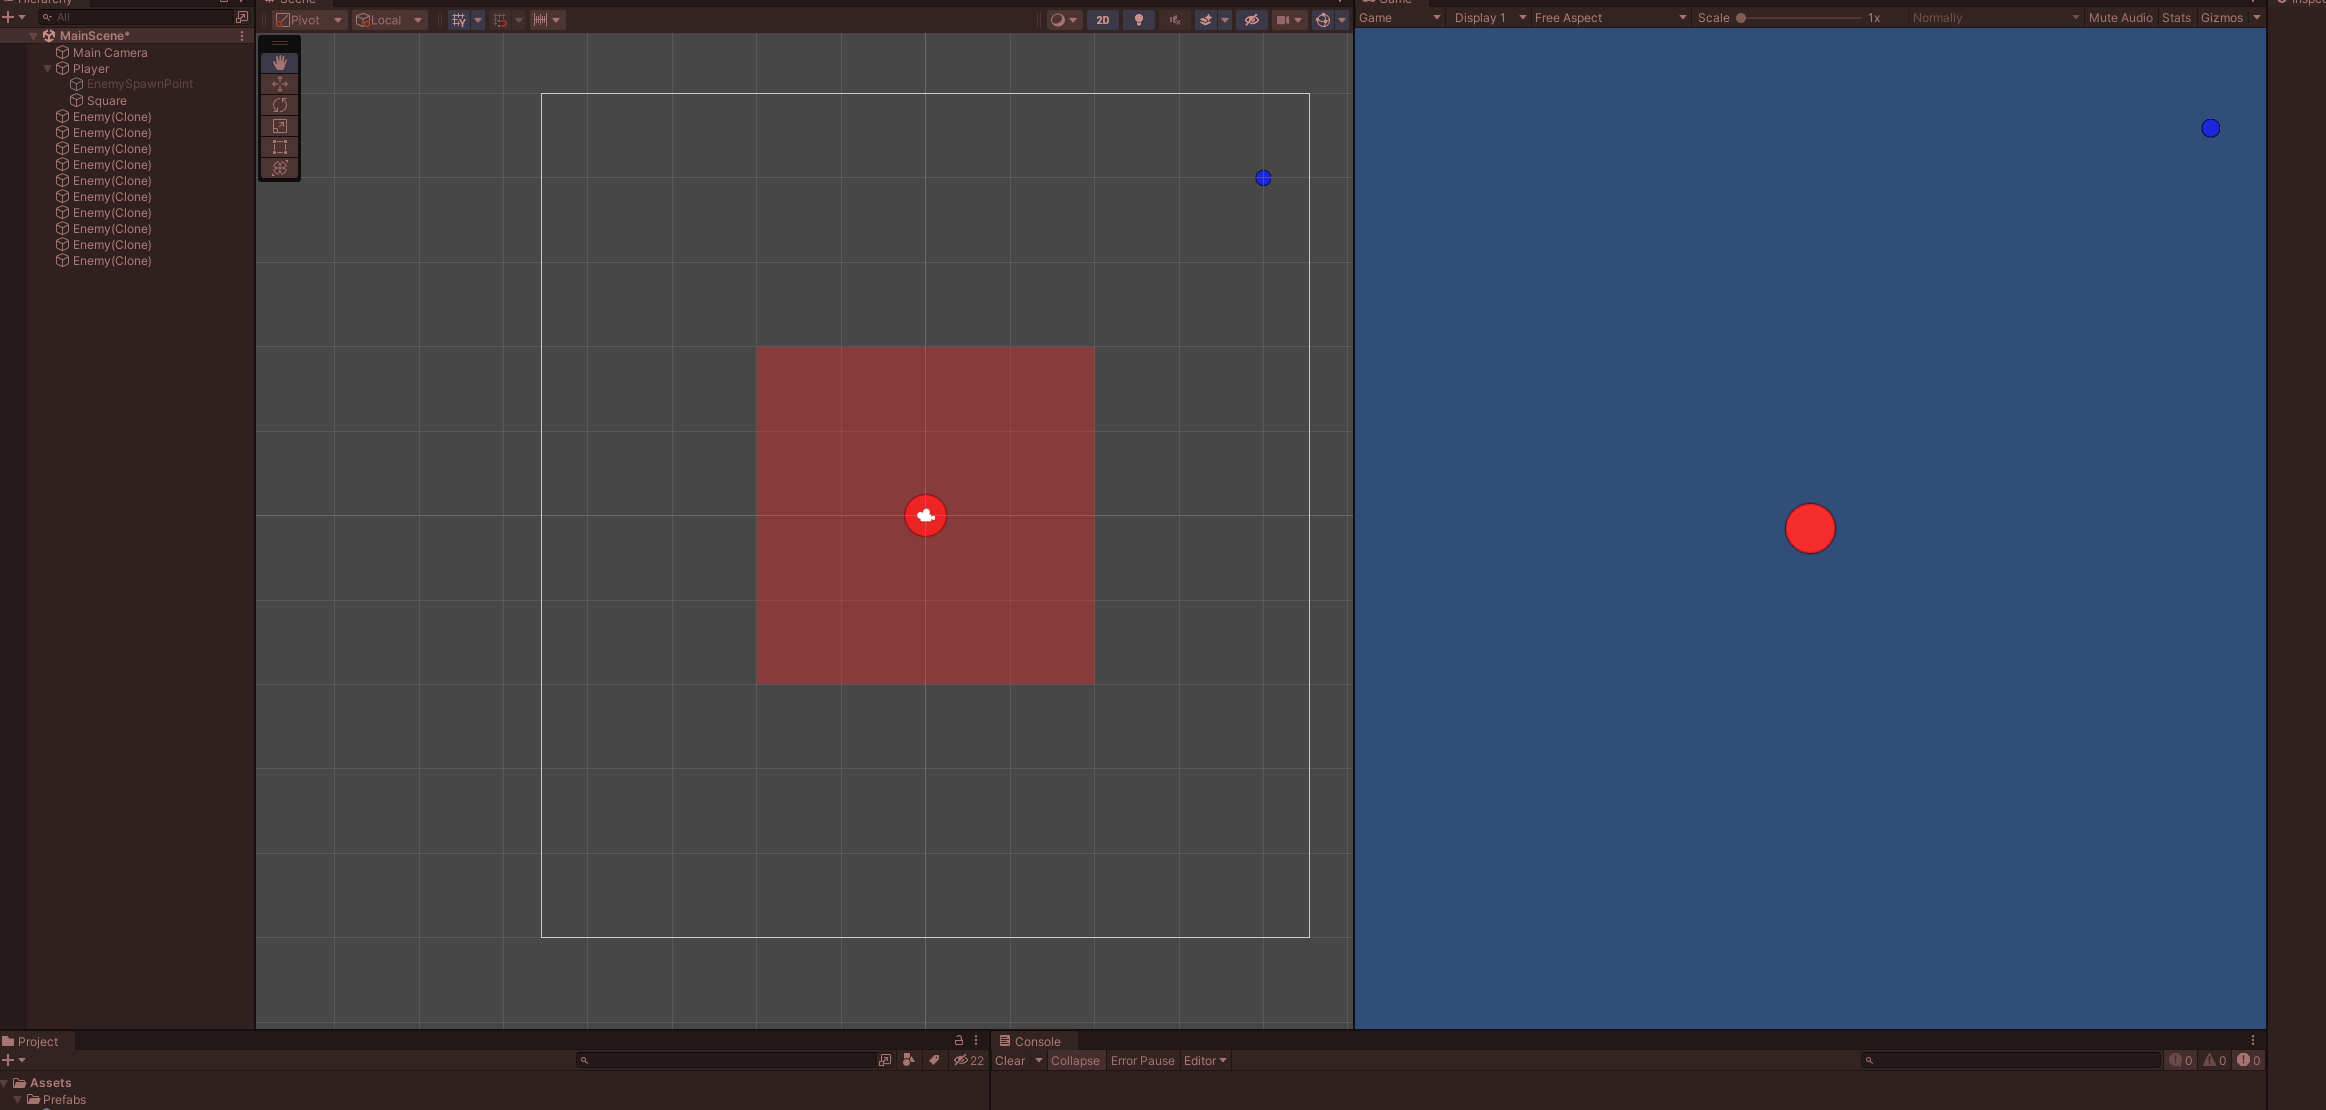The height and width of the screenshot is (1110, 2326).
Task: Select the Rect transform tool
Action: 280,147
